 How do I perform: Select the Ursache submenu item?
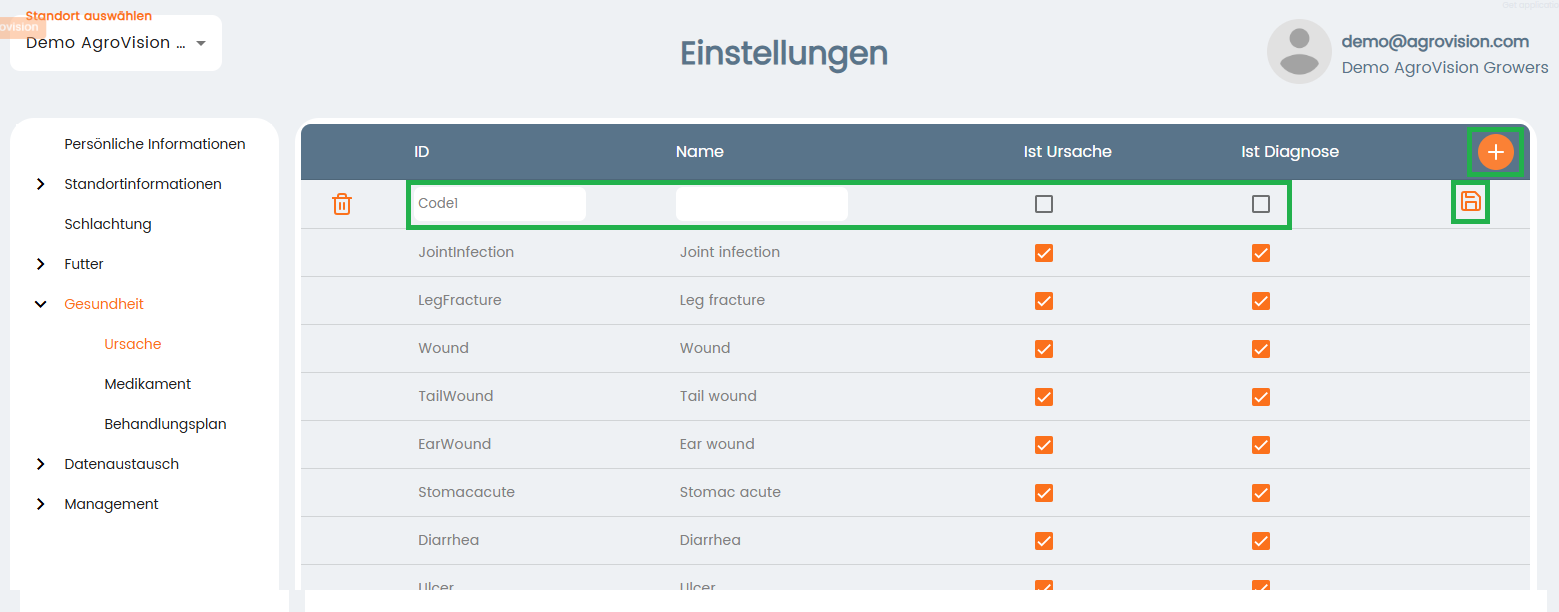(x=133, y=344)
